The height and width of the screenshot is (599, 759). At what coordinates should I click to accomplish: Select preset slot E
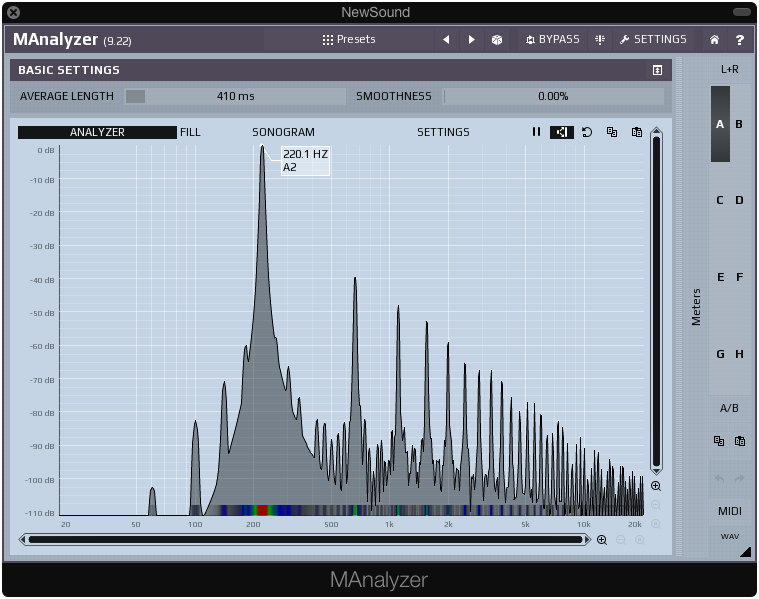(720, 277)
